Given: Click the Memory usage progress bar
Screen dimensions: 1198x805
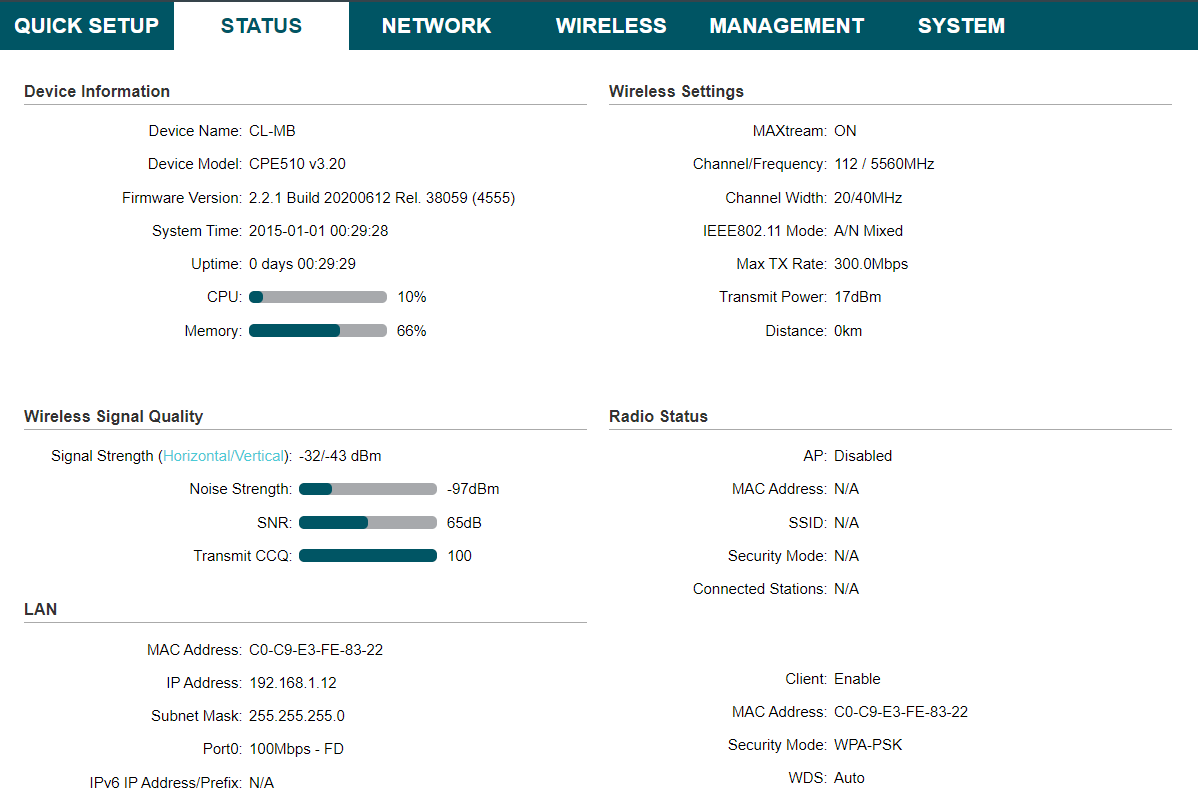Looking at the screenshot, I should coord(317,331).
